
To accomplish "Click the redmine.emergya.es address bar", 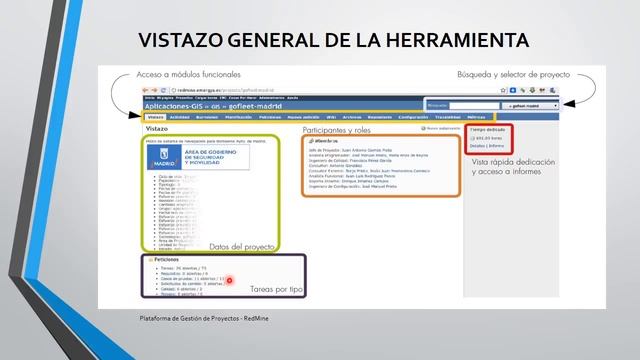I will click(226, 90).
